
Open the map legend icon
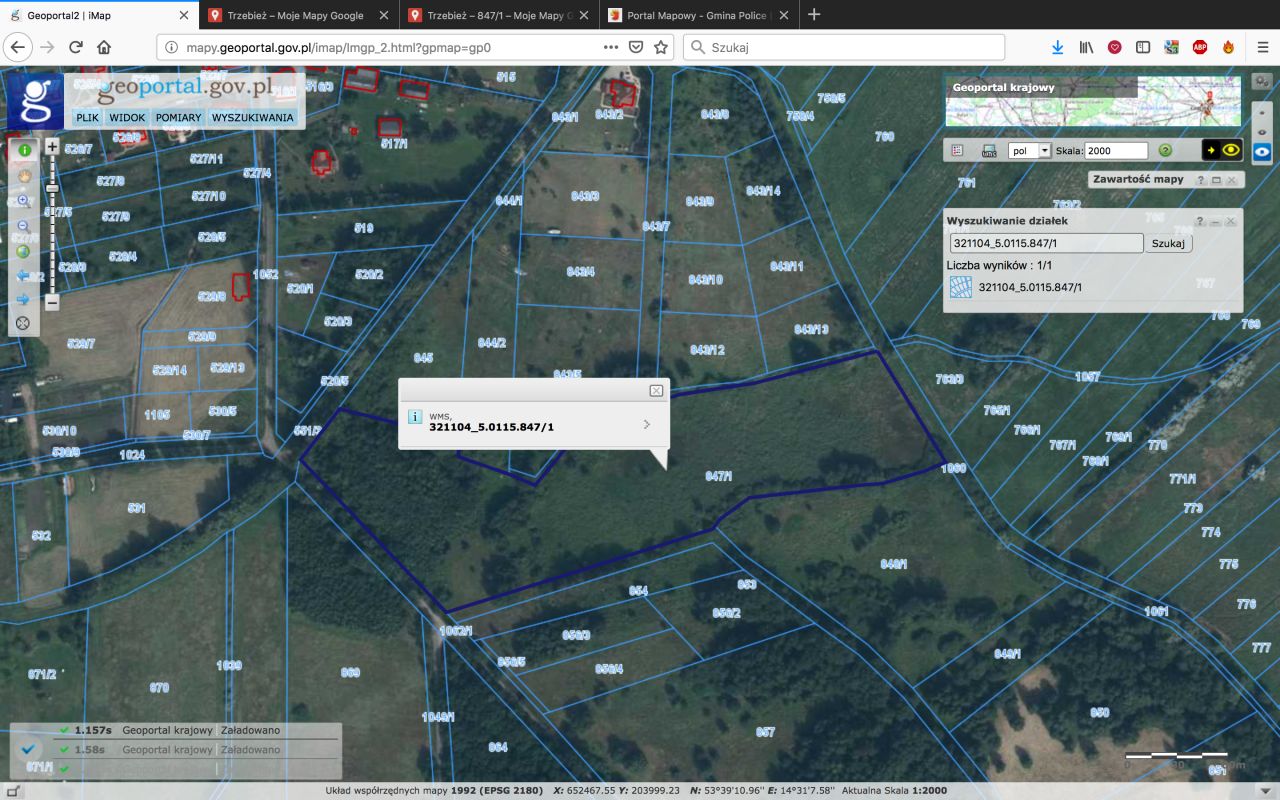tap(957, 150)
